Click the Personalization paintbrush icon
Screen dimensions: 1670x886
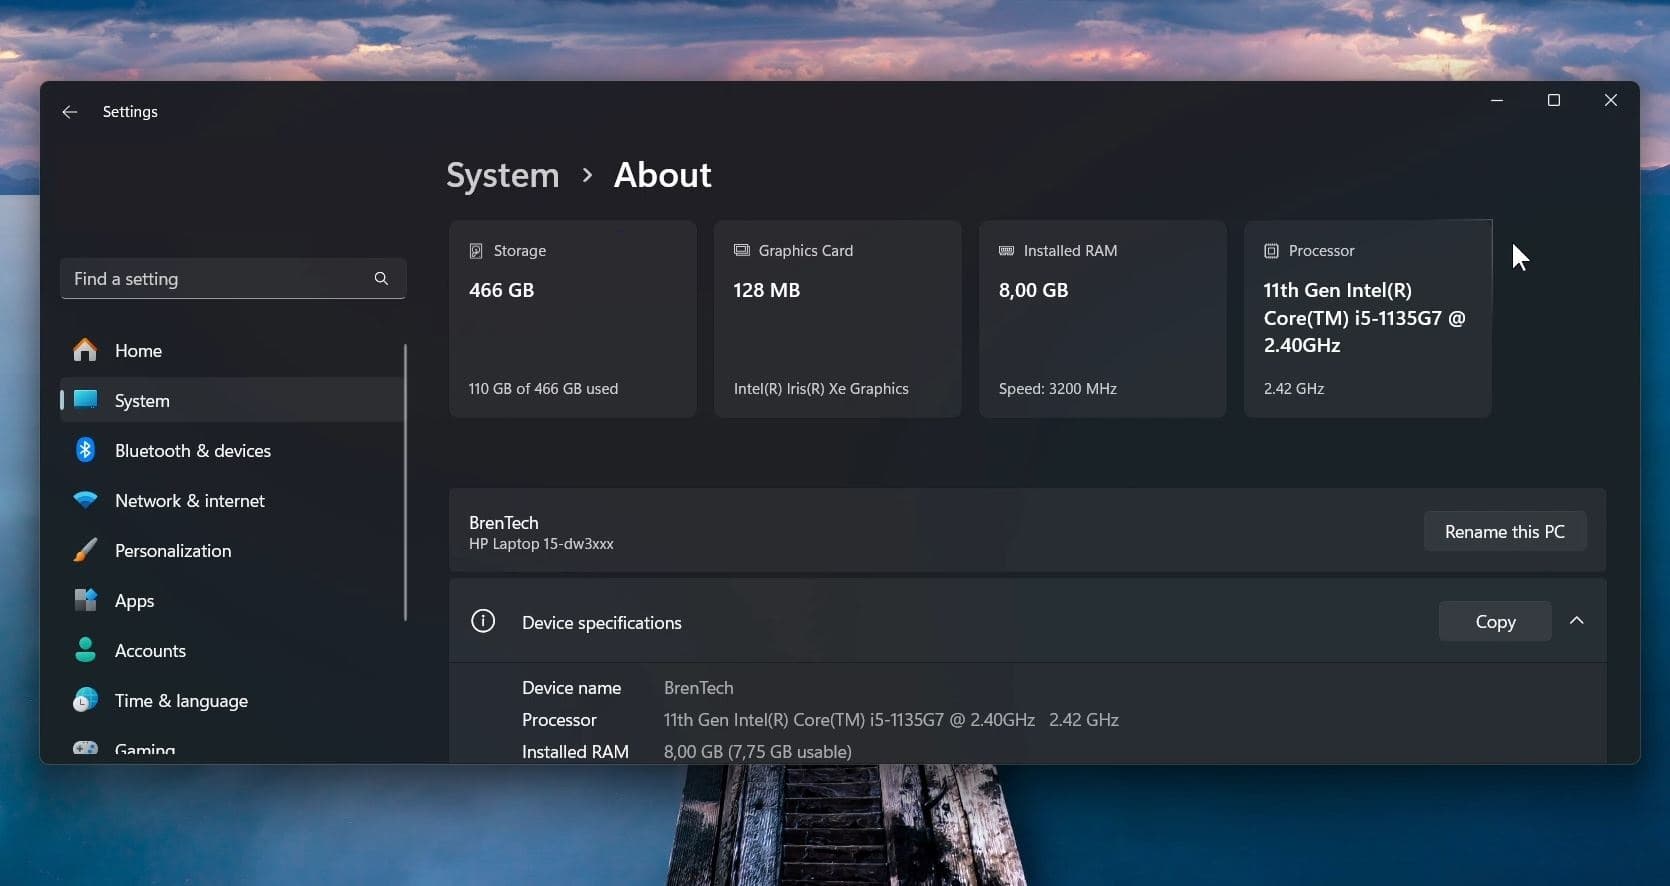click(86, 550)
